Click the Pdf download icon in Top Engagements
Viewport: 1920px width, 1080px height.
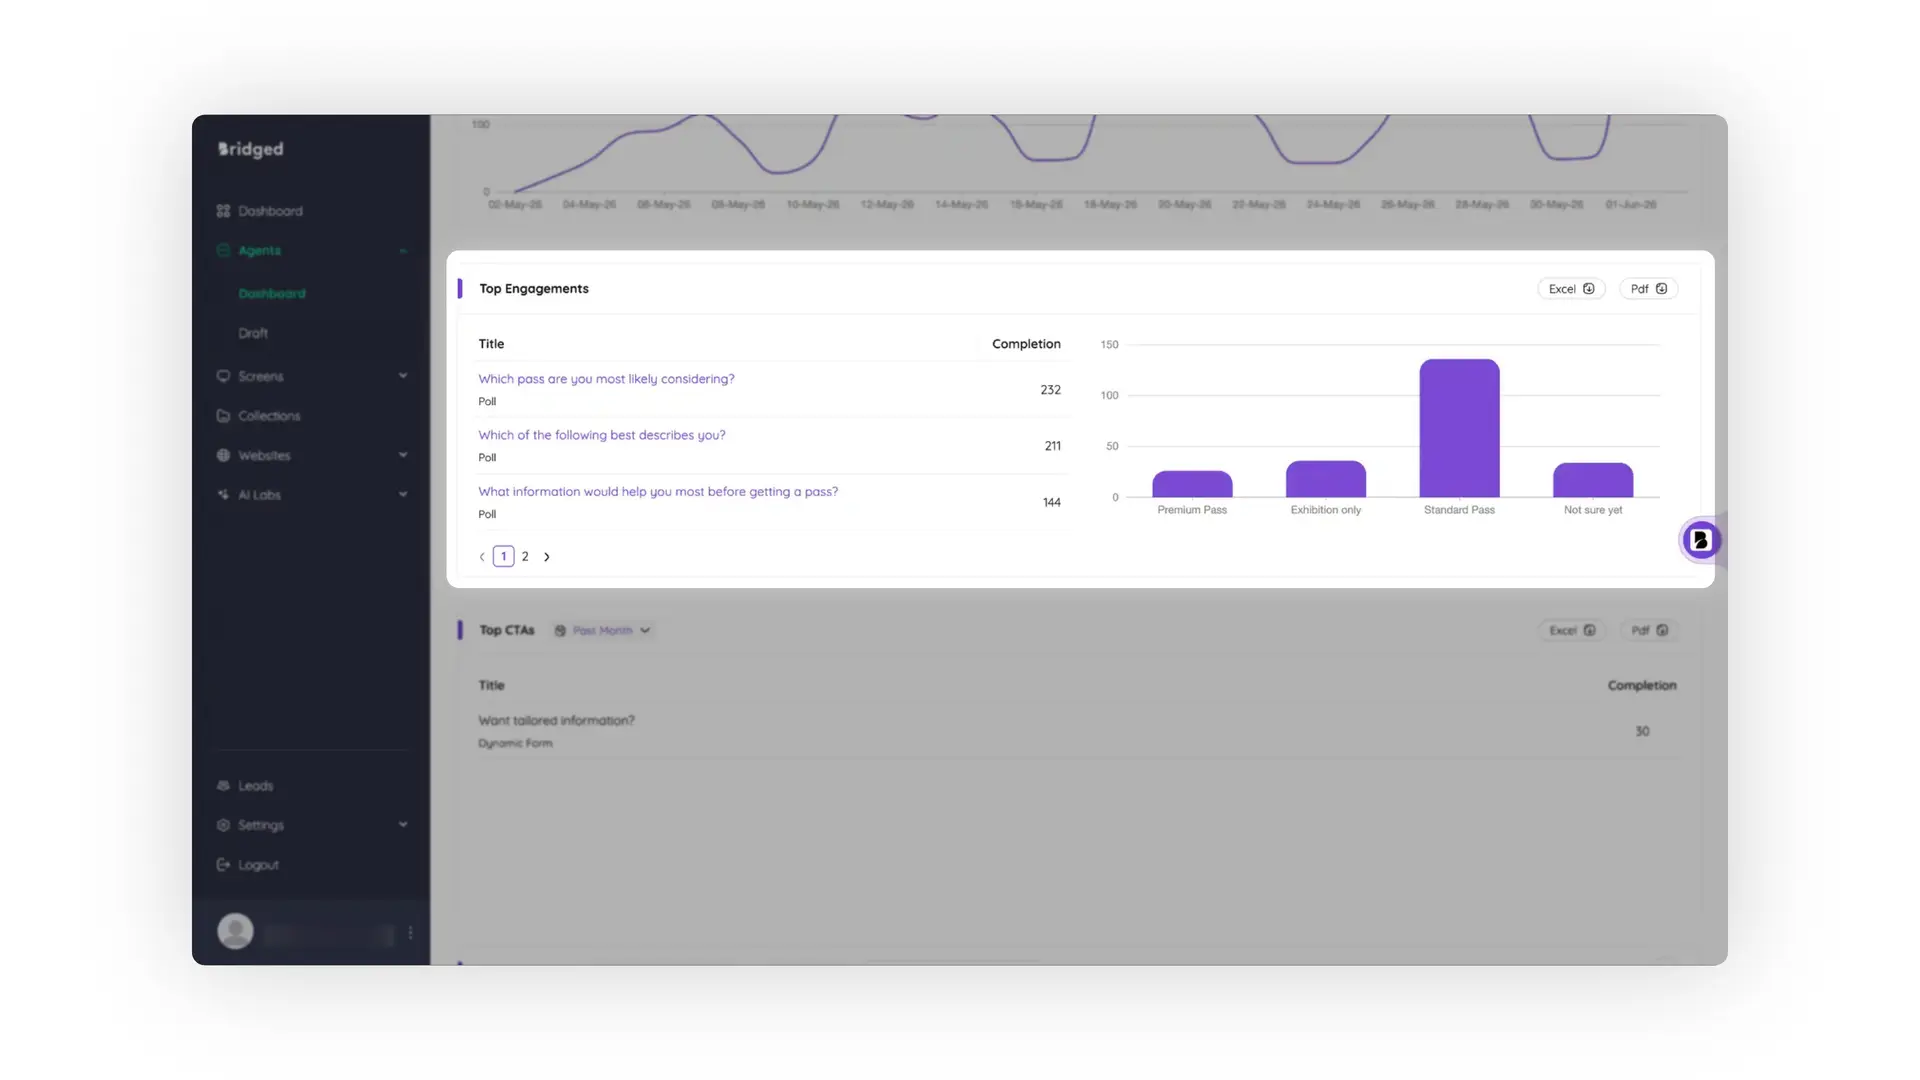coord(1662,289)
